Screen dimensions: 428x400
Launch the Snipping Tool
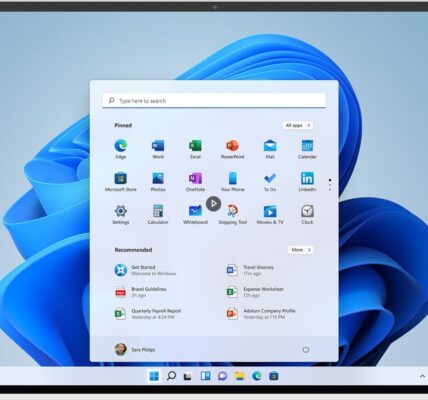(233, 214)
